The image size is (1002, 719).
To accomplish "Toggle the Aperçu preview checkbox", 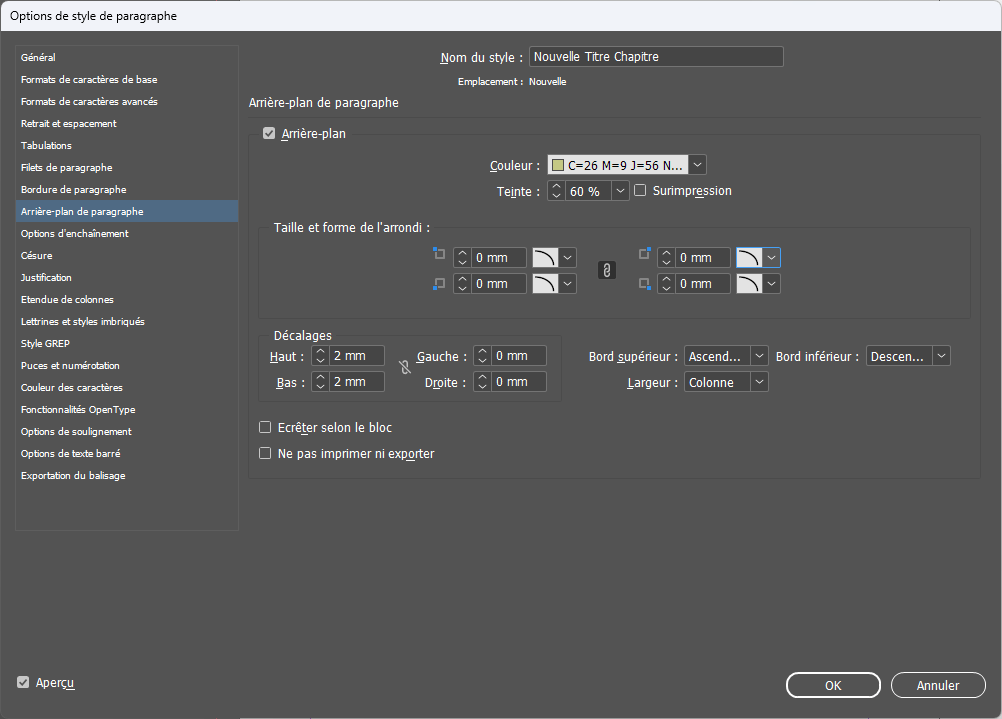I will (23, 683).
